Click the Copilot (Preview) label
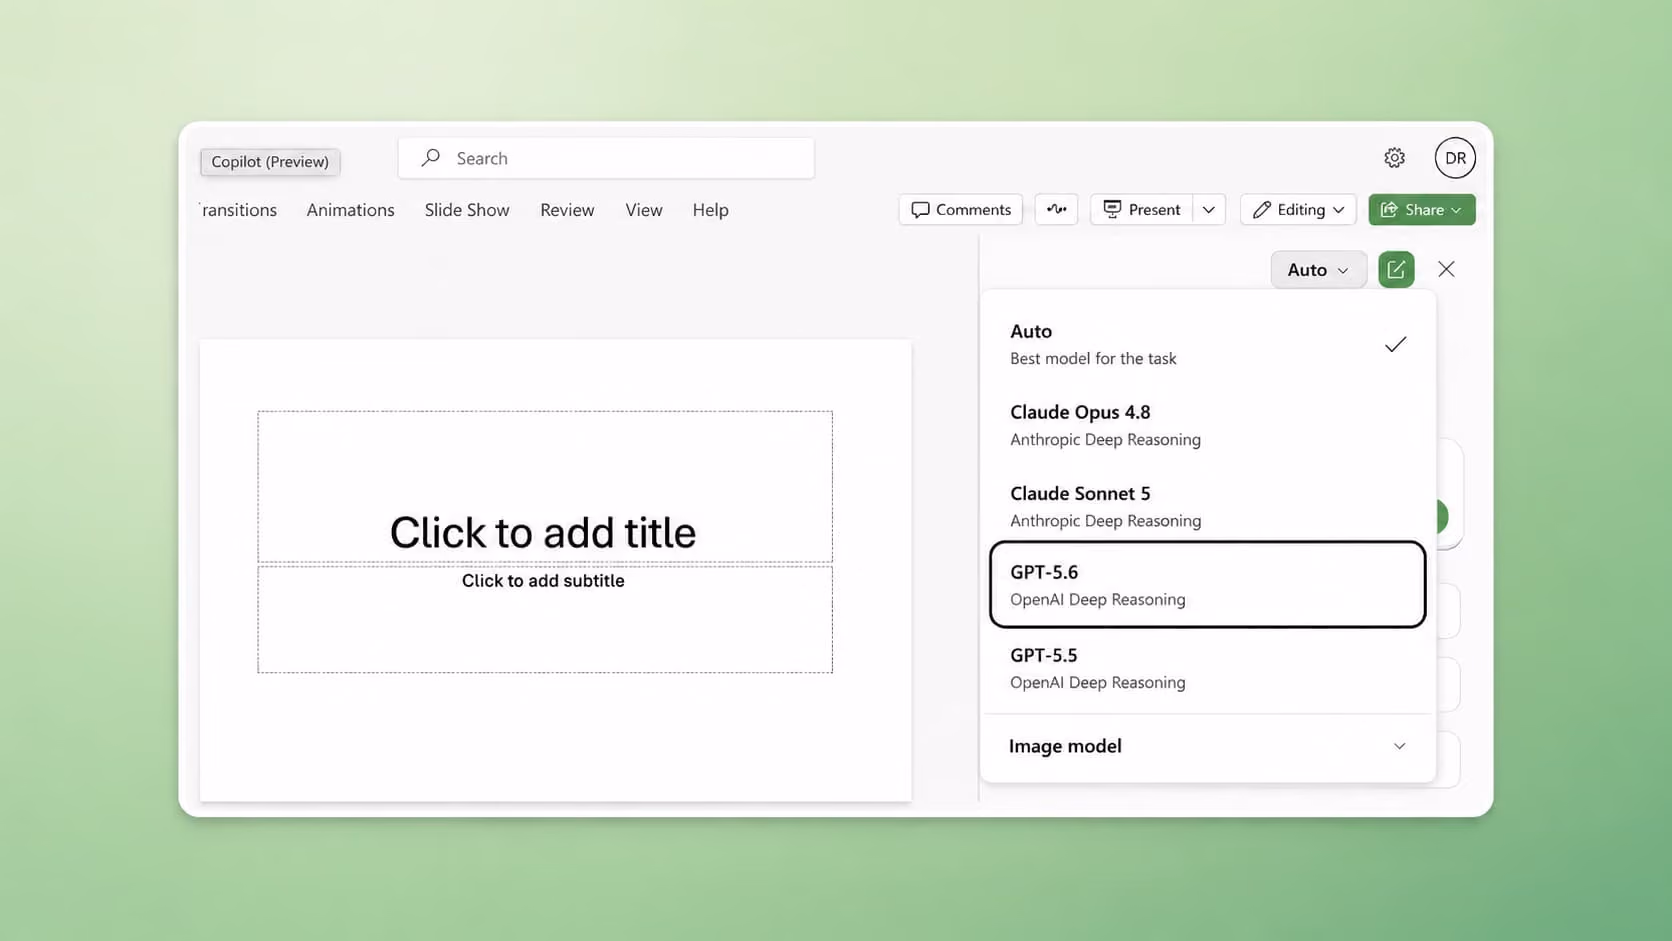1672x941 pixels. pos(270,162)
